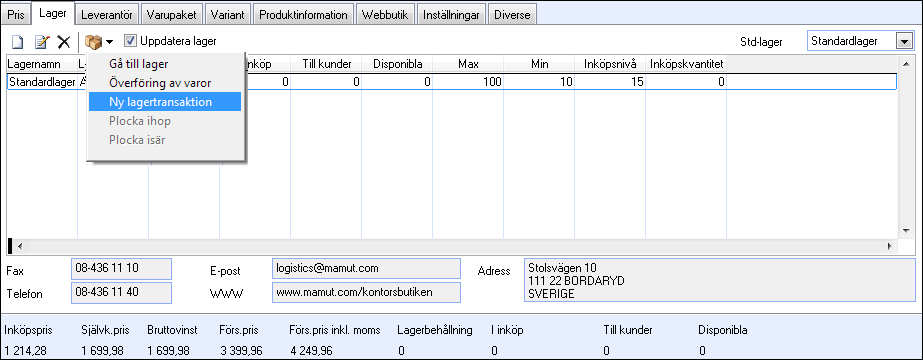The image size is (923, 360).
Task: Click the E-post field logistics@mamut.com
Action: (366, 268)
